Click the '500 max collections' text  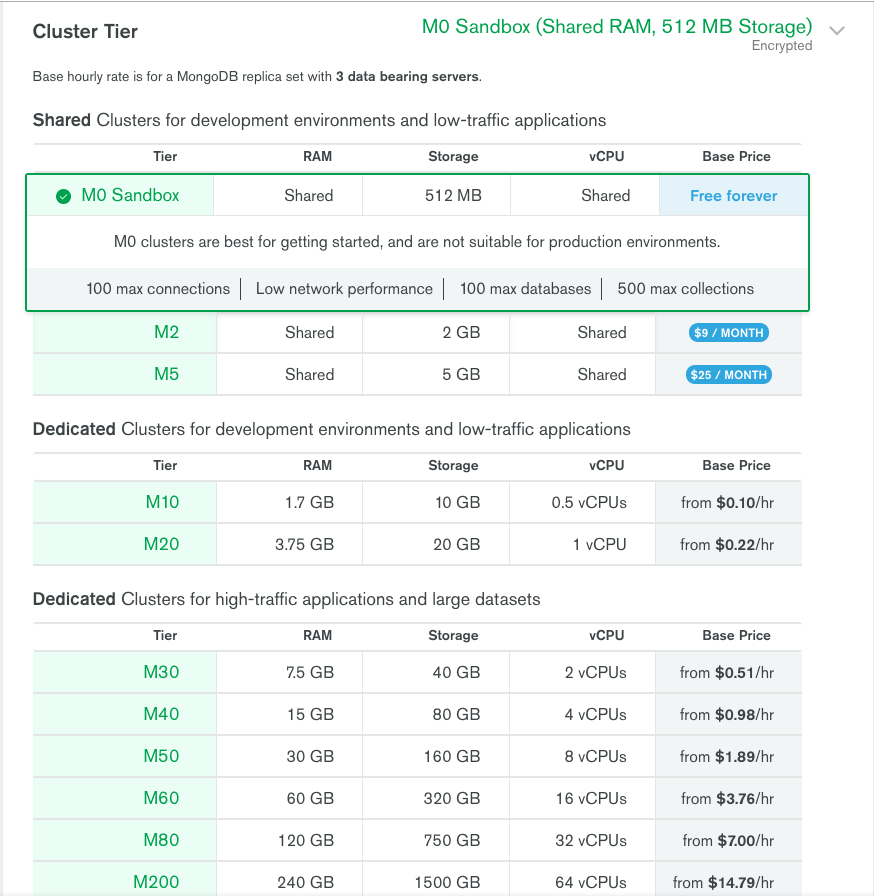point(685,289)
